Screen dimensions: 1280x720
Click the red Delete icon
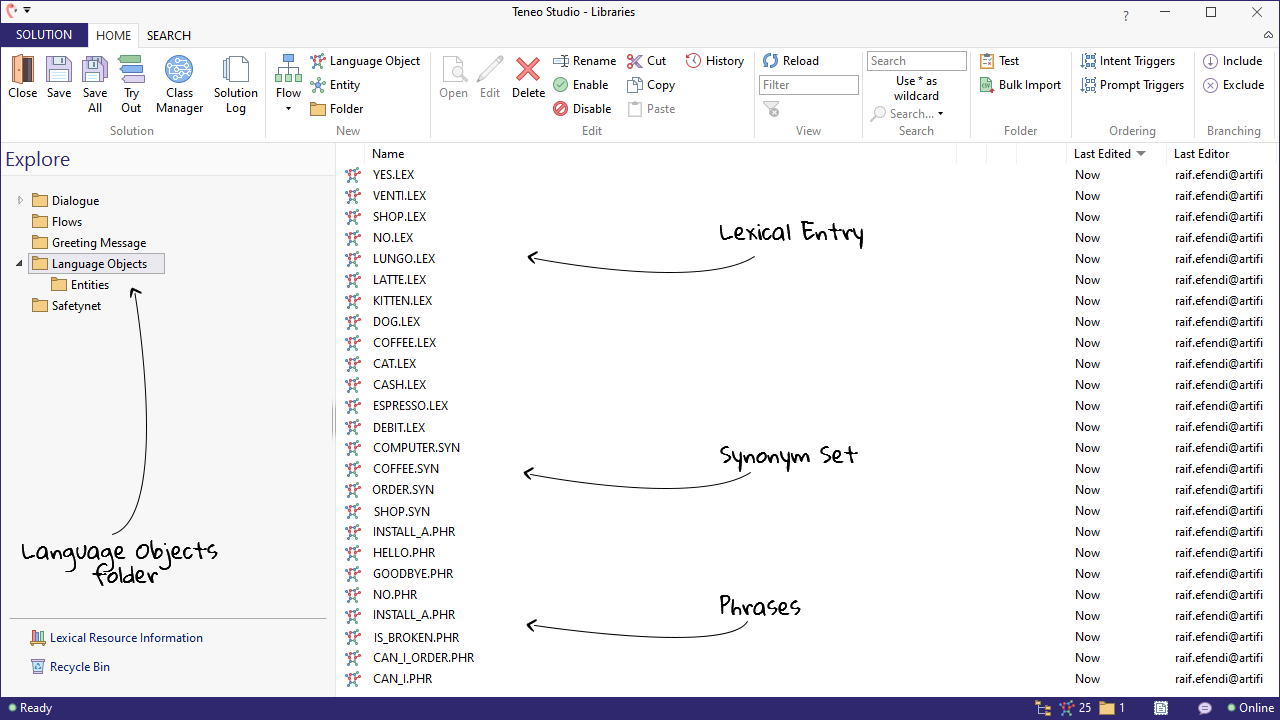coord(528,69)
